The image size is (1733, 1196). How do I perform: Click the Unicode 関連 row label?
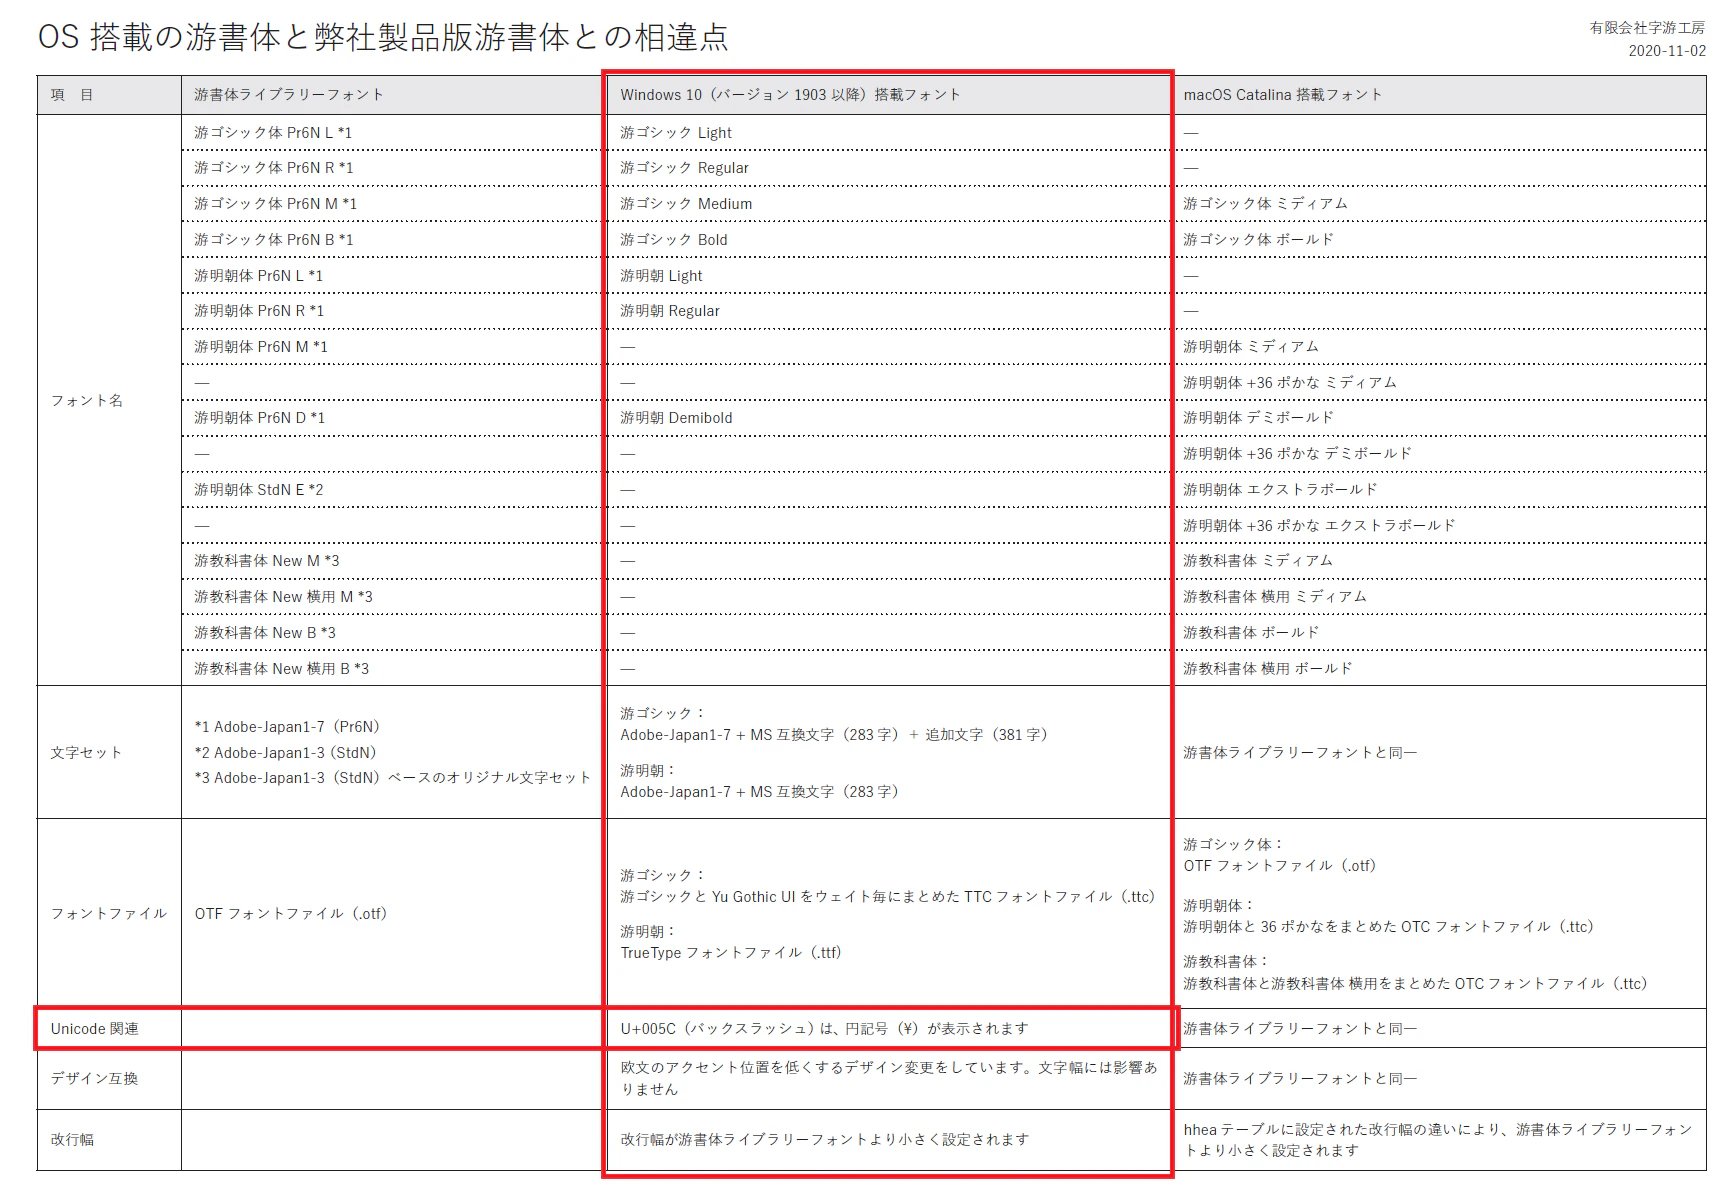click(x=95, y=1029)
